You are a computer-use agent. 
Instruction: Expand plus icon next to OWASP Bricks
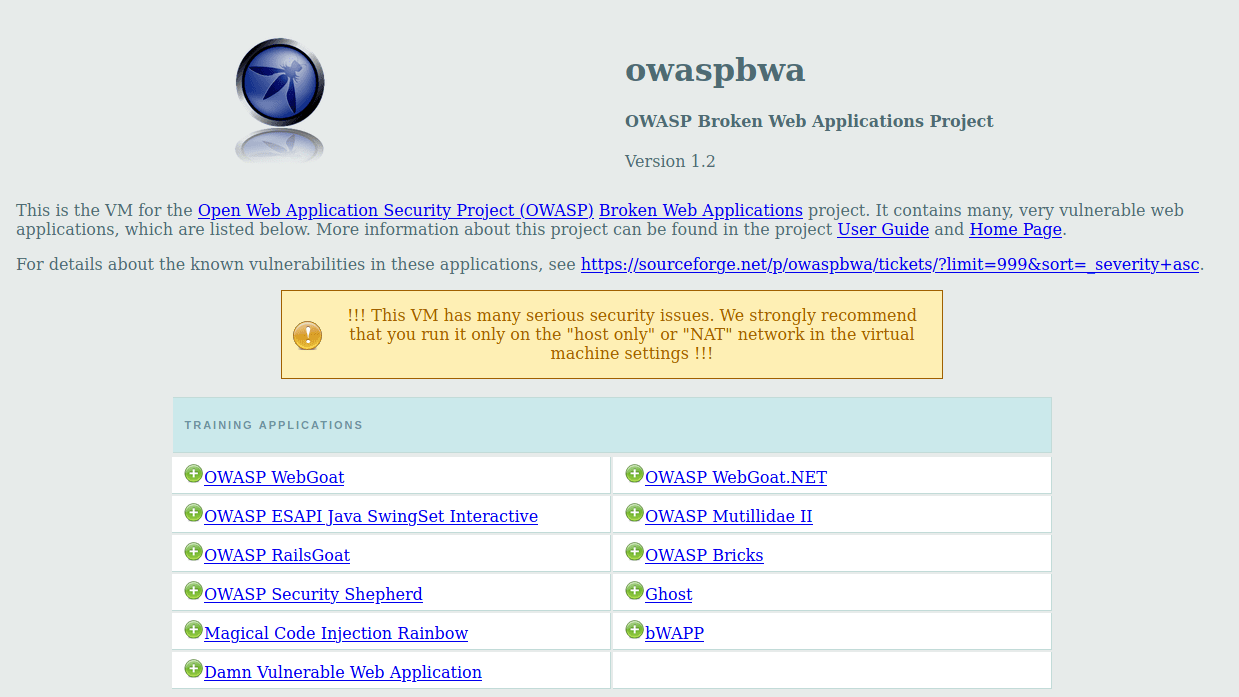(x=634, y=552)
